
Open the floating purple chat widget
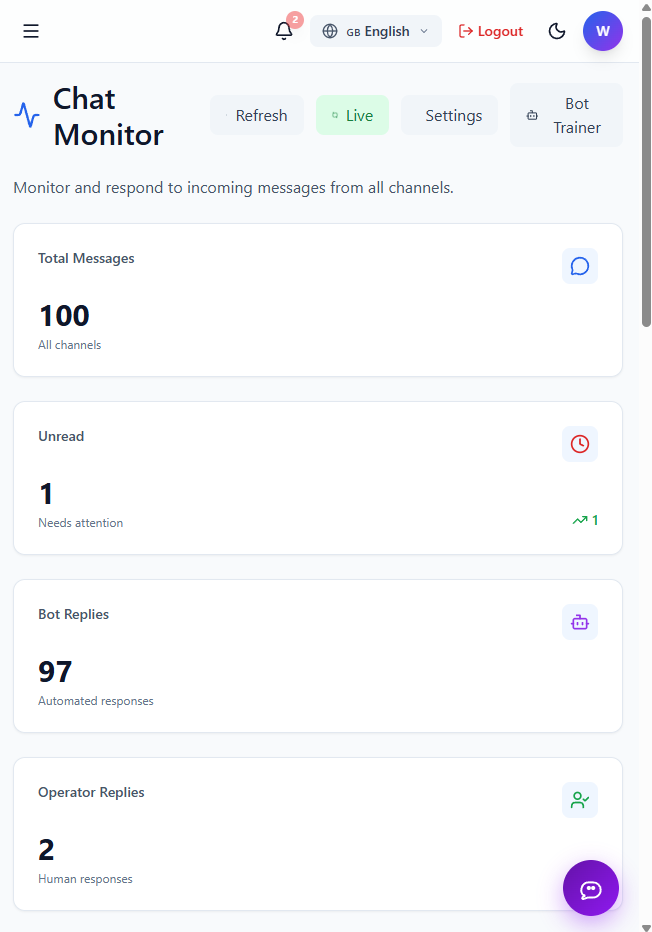pos(590,888)
